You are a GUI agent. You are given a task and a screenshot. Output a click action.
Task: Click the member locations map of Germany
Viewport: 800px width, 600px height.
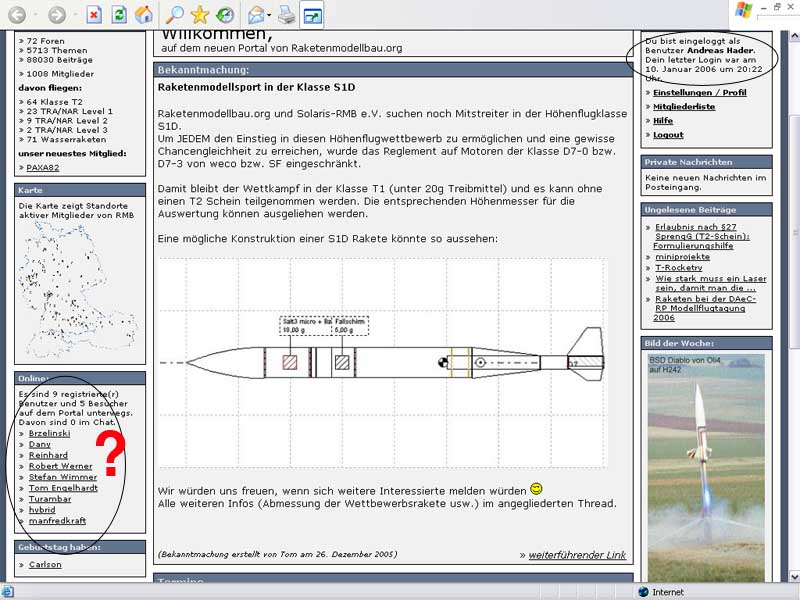(x=78, y=289)
